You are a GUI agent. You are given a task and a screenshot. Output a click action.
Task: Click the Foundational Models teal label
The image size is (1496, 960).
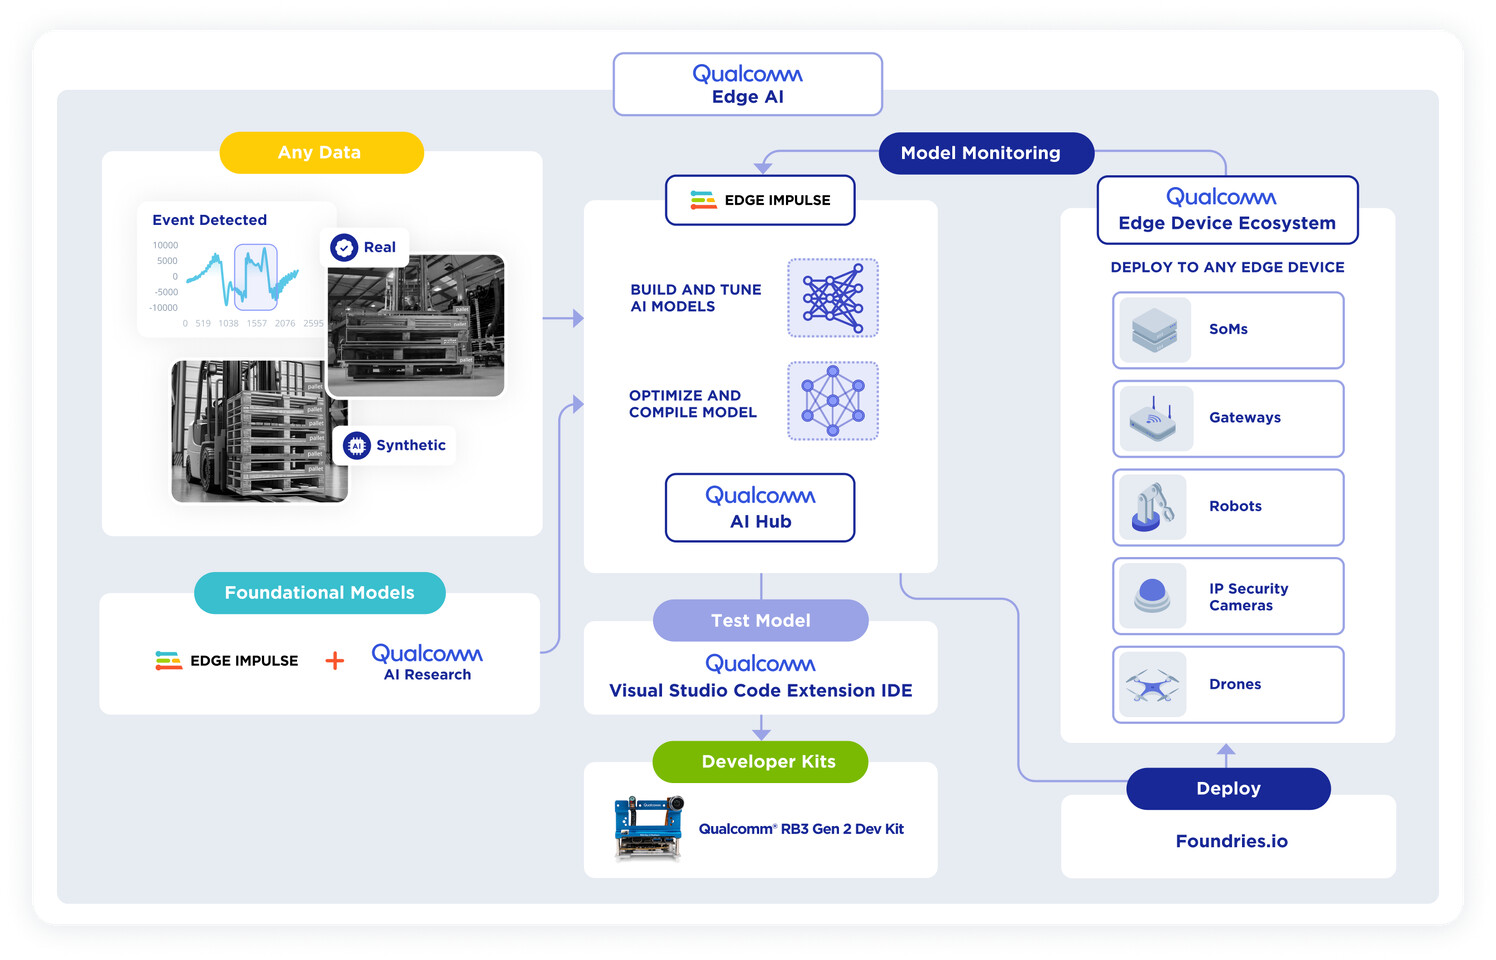(320, 593)
